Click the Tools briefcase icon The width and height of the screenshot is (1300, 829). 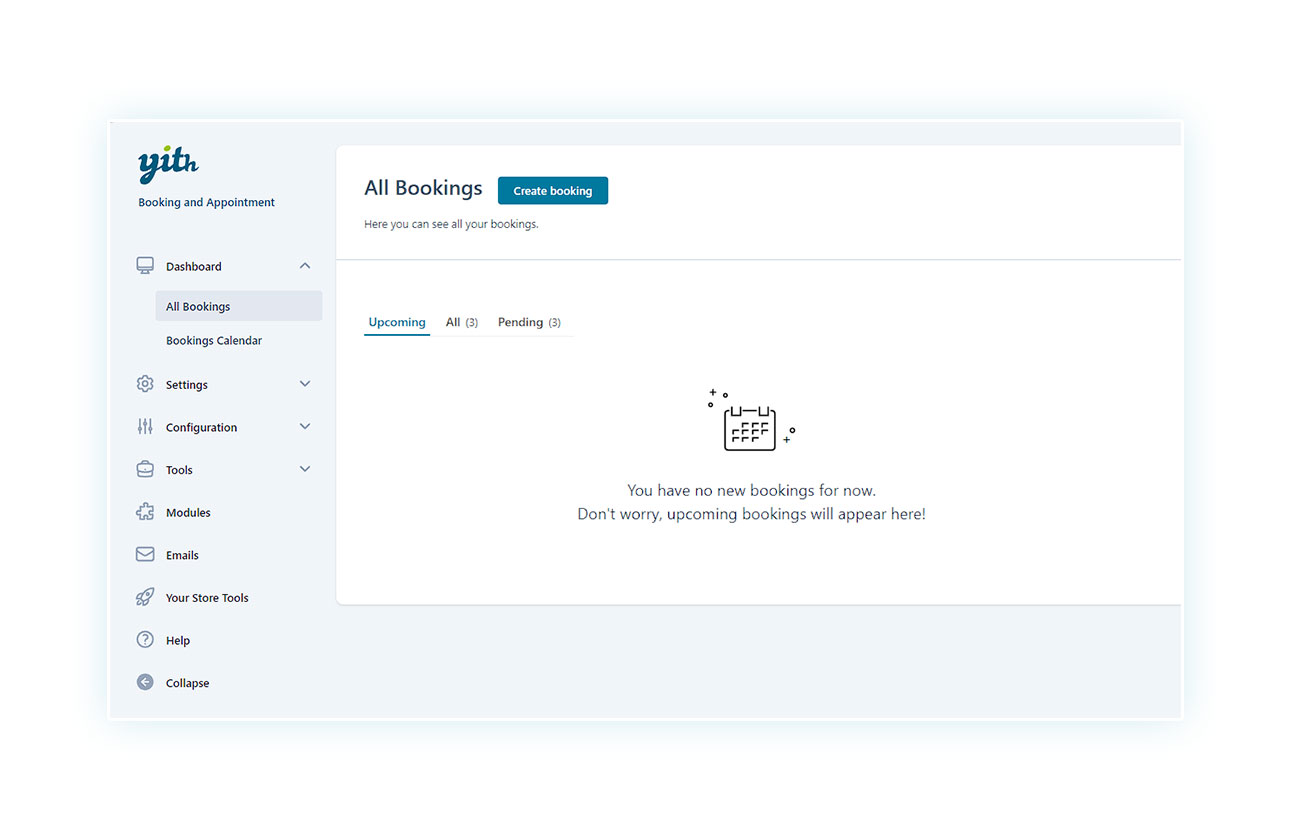pyautogui.click(x=145, y=469)
